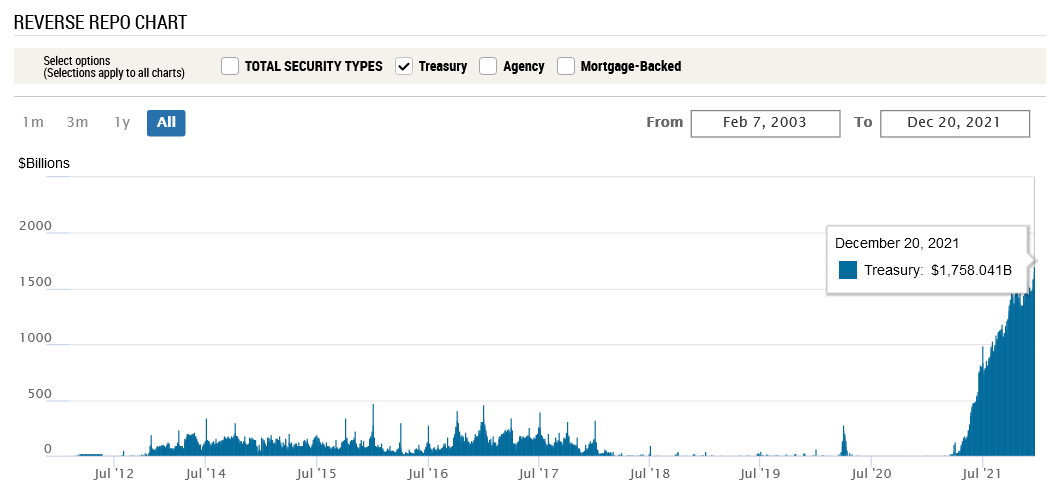Click the 1500 y-axis value

[x=35, y=281]
